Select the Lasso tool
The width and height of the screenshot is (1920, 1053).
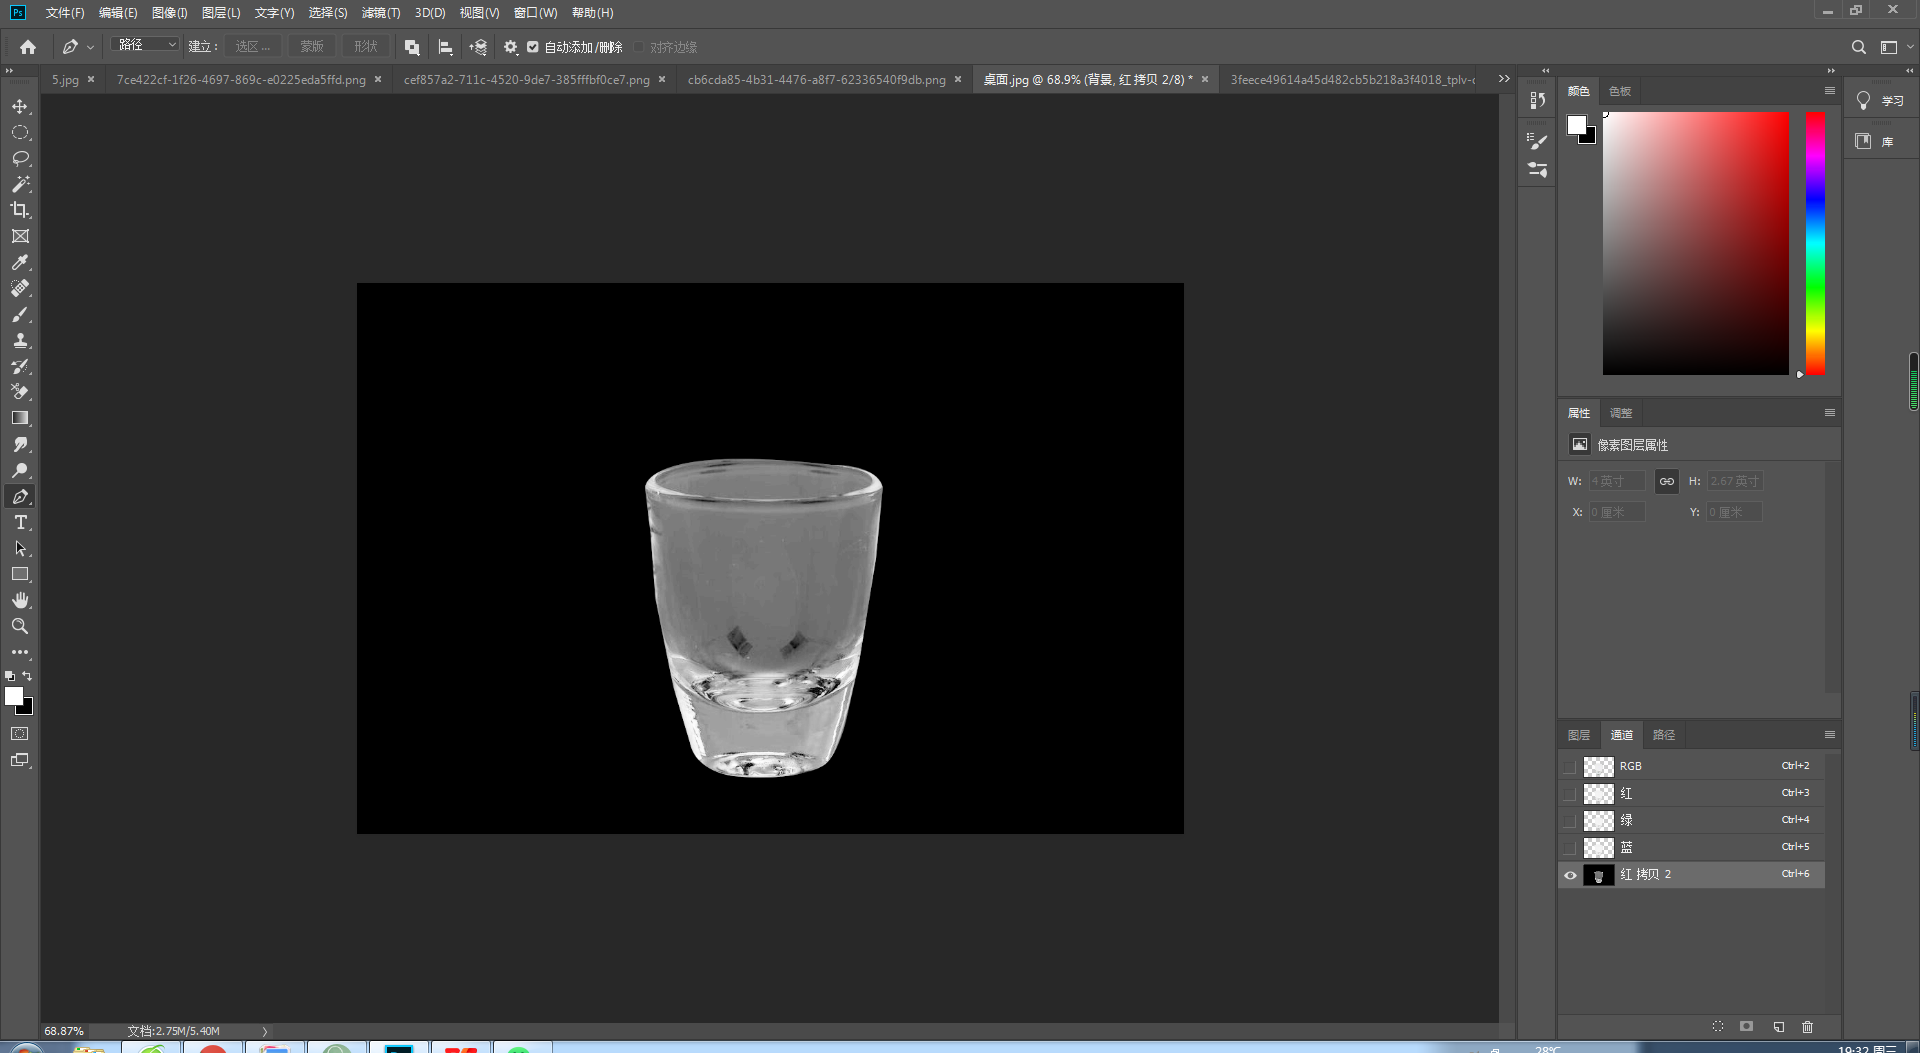[20, 158]
